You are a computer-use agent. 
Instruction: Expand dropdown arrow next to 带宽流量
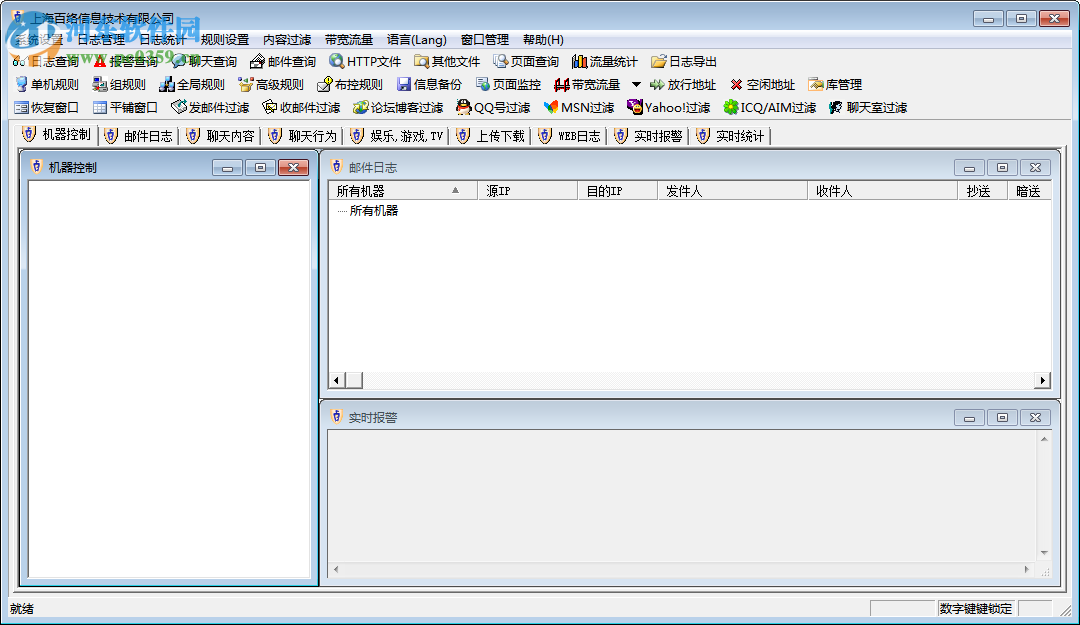point(636,84)
